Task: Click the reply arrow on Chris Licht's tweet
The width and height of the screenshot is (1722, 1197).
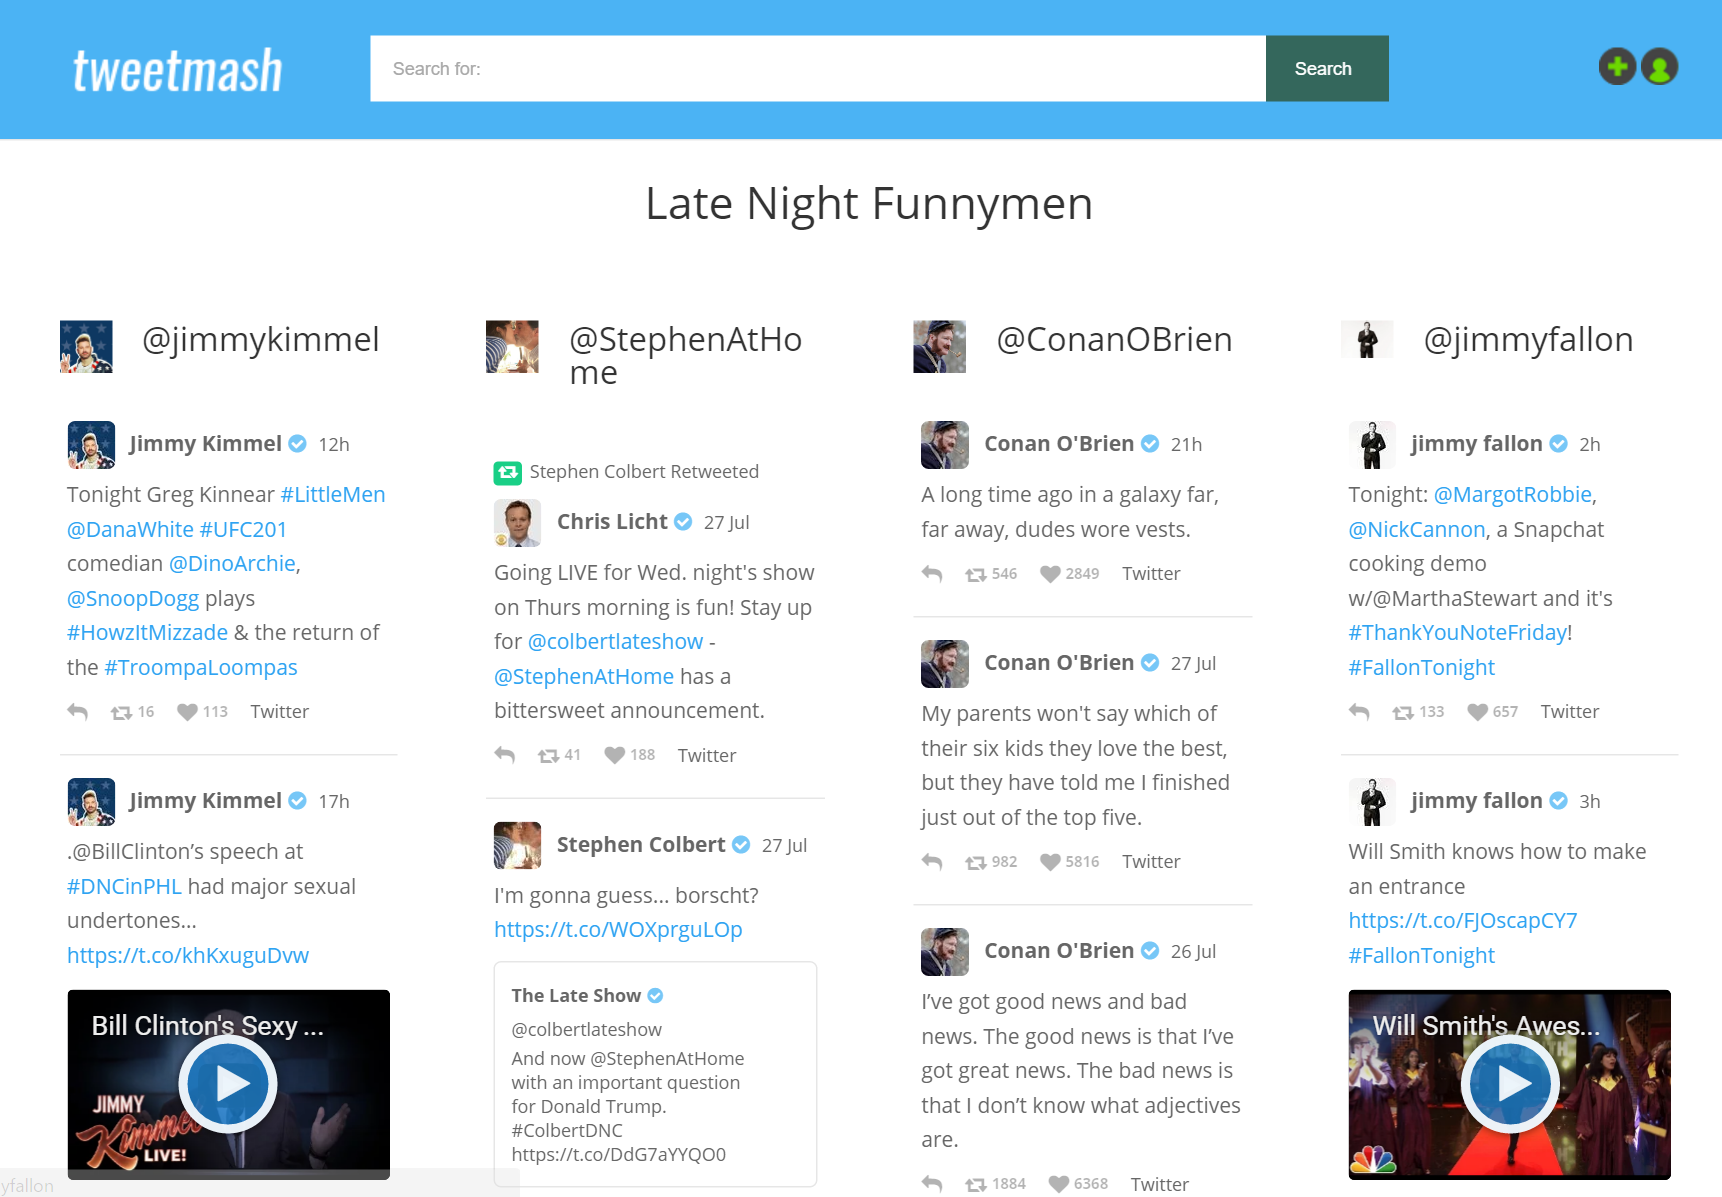Action: coord(505,755)
